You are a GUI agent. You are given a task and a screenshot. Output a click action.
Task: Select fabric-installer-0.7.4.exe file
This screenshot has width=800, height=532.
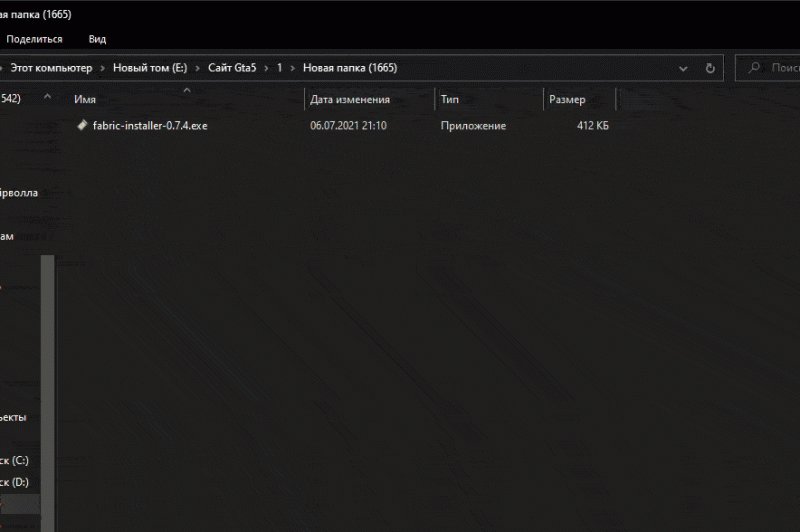point(150,125)
